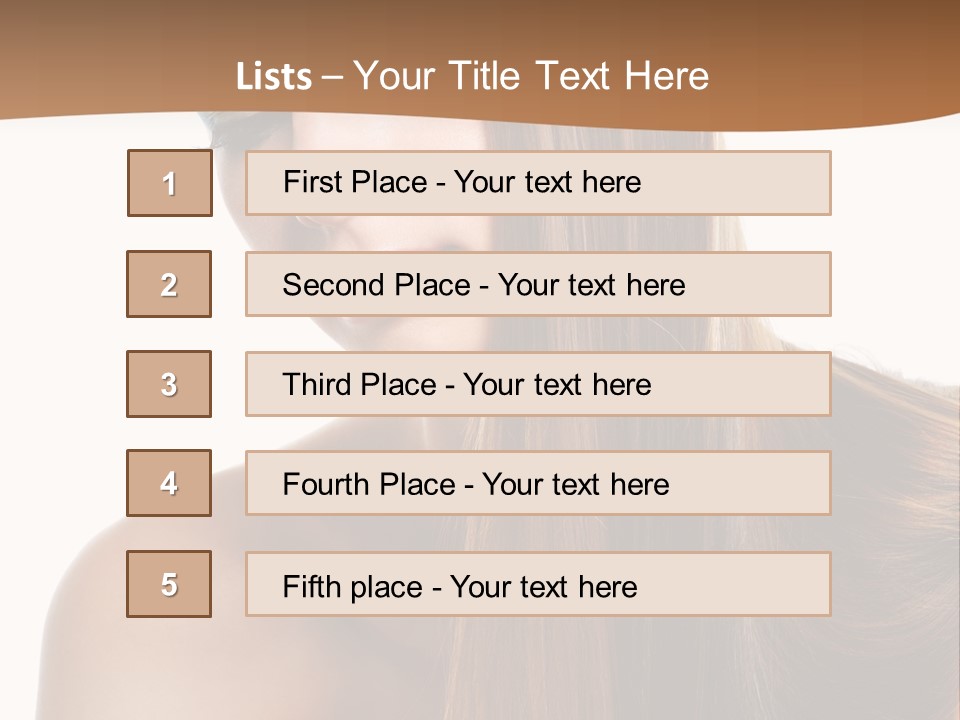960x720 pixels.
Task: Click the number 1 box
Action: coord(170,183)
